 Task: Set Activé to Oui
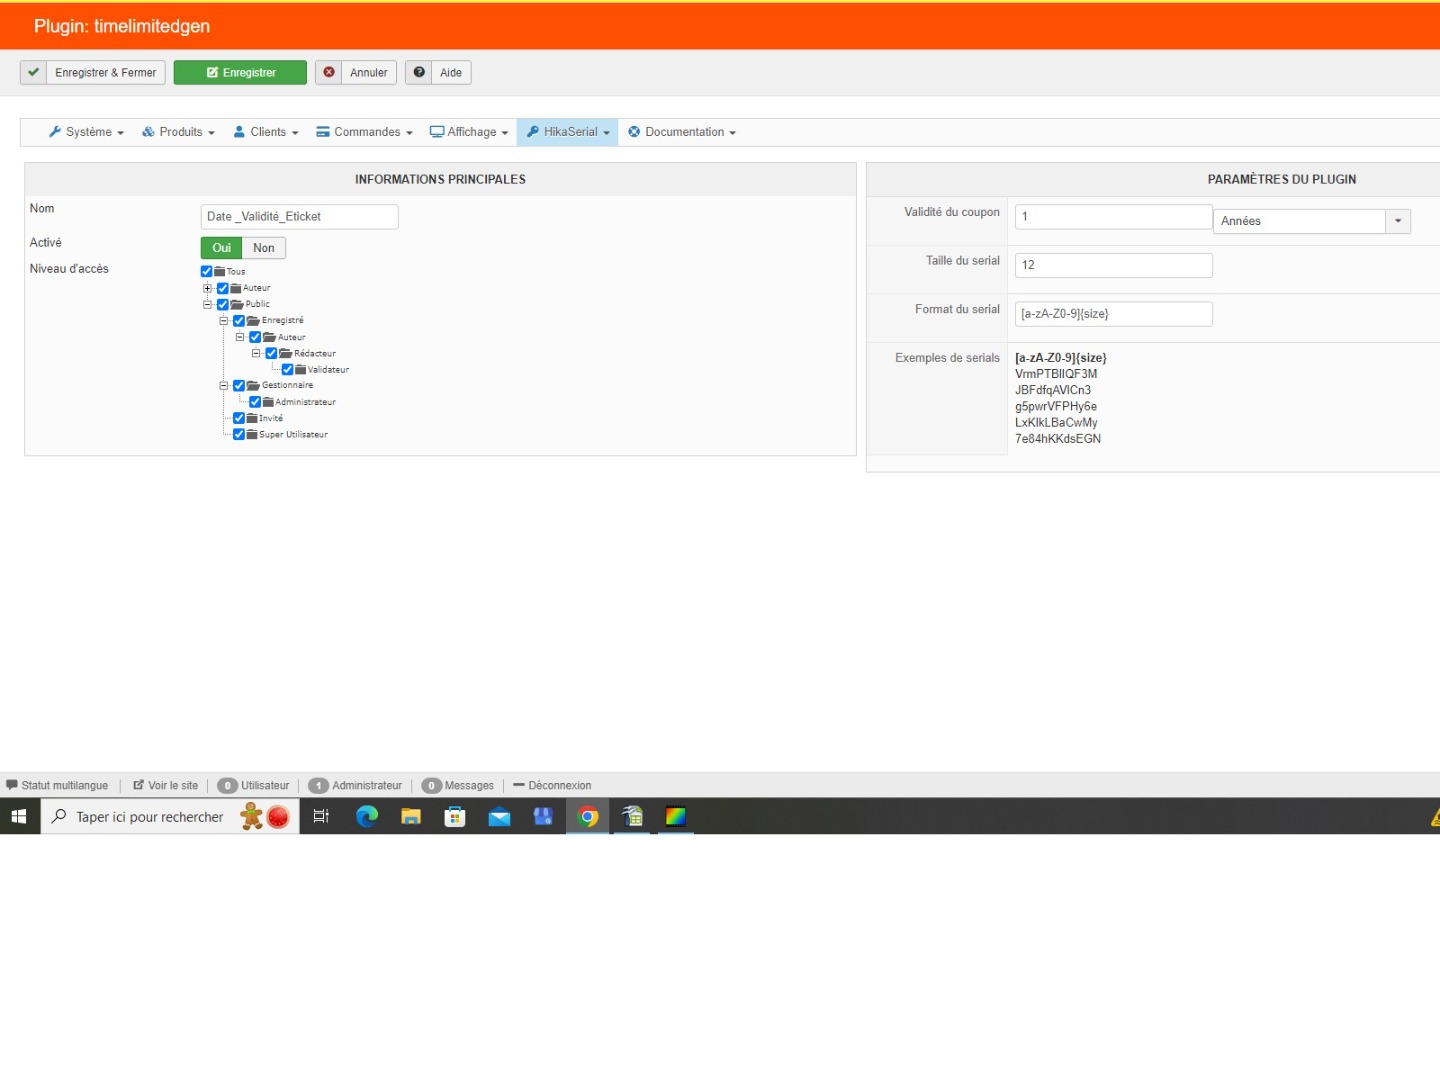(222, 248)
